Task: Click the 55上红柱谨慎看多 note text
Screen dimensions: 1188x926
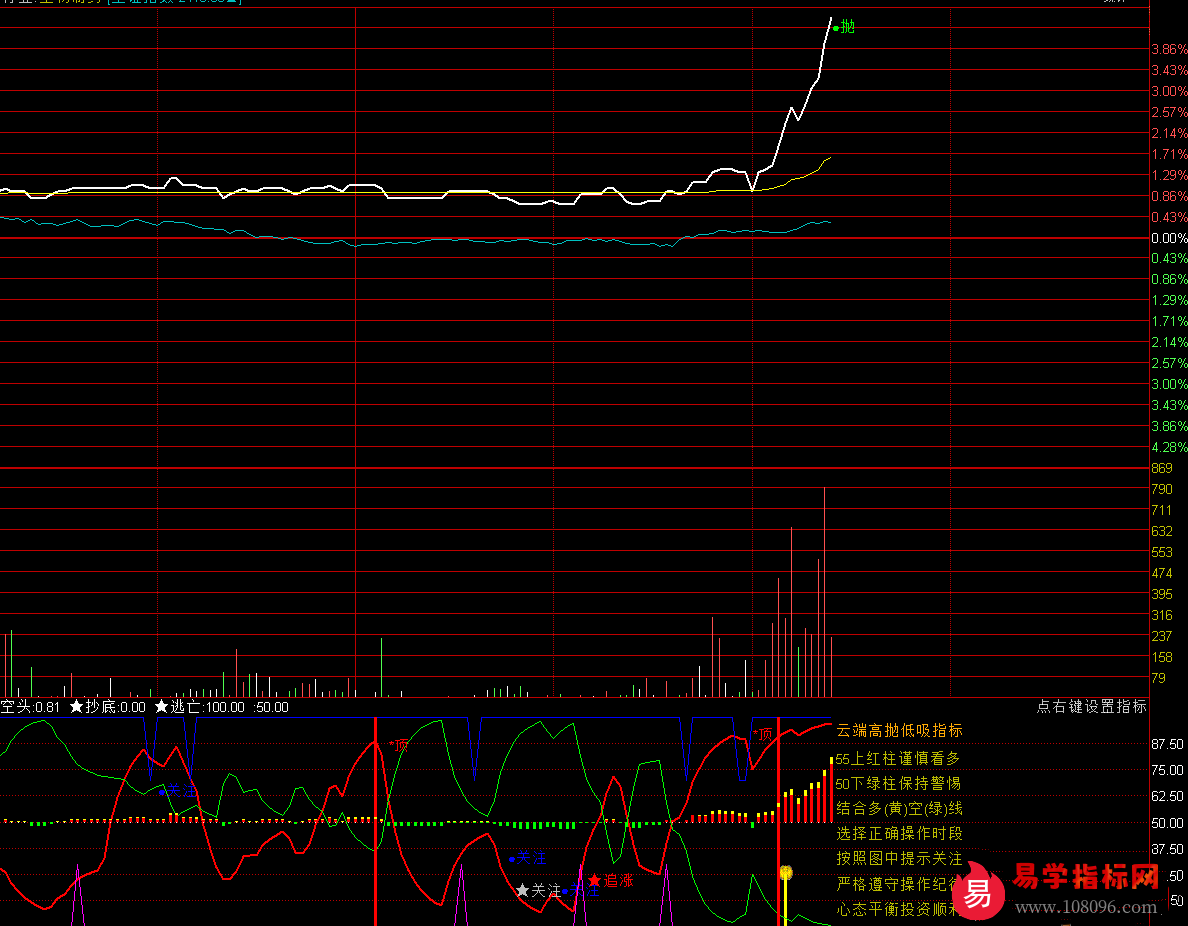Action: [898, 758]
